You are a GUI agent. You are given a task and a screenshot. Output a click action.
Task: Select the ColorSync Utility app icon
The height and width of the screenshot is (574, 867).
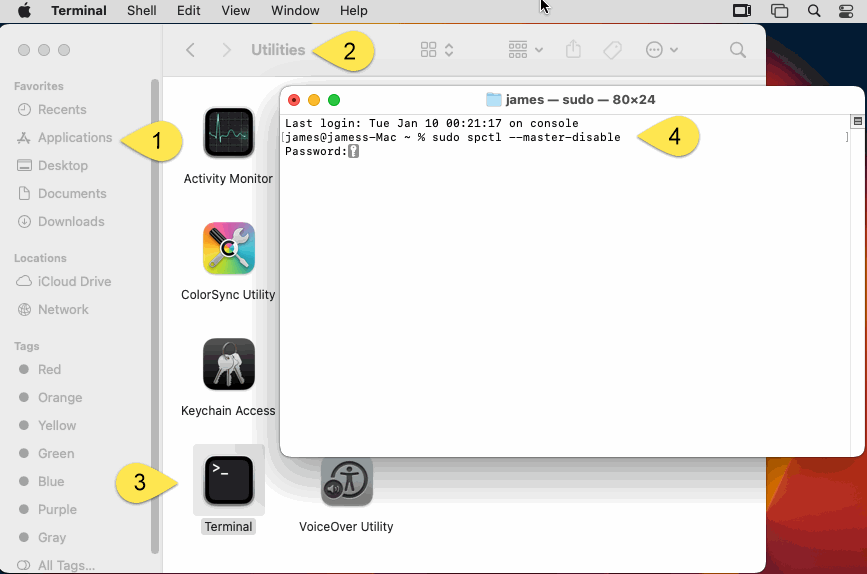point(228,249)
